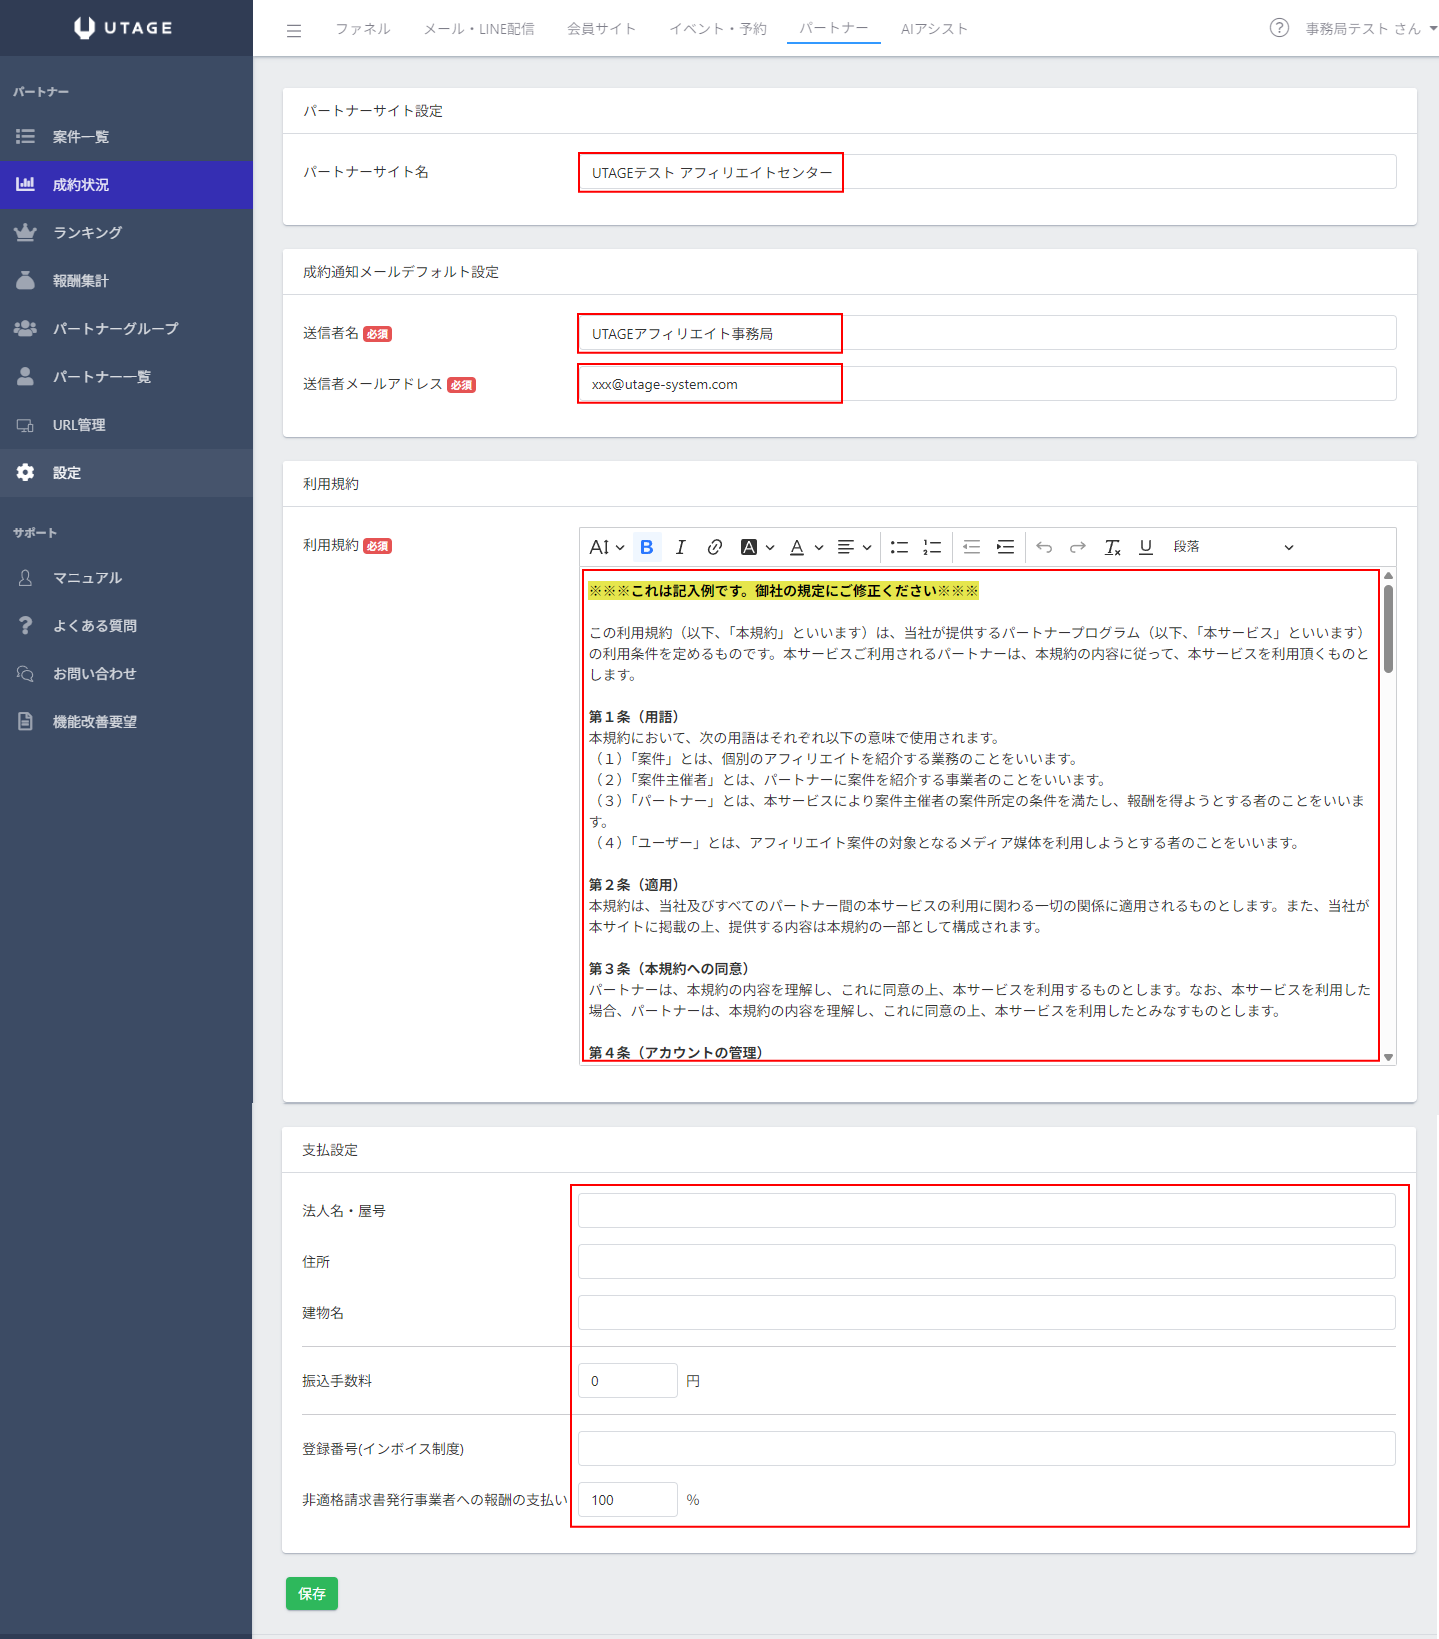Collapse the sidebar with the hamburger icon
Viewport: 1439px width, 1639px height.
(x=294, y=30)
